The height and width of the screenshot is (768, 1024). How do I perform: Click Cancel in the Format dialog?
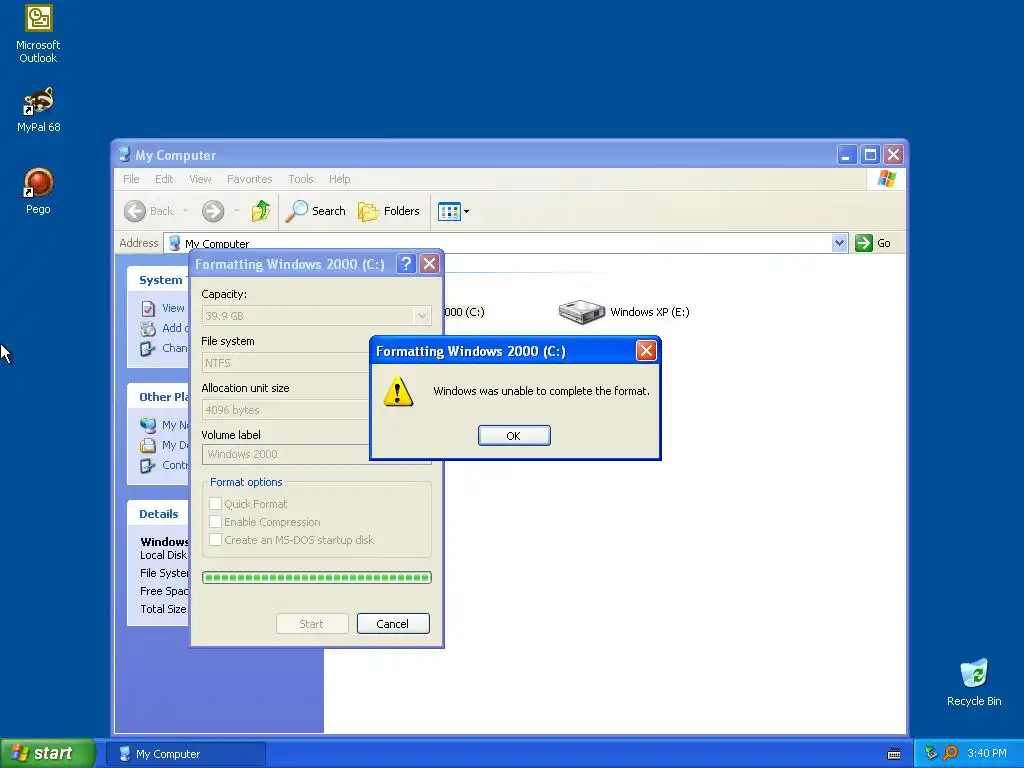pos(393,624)
